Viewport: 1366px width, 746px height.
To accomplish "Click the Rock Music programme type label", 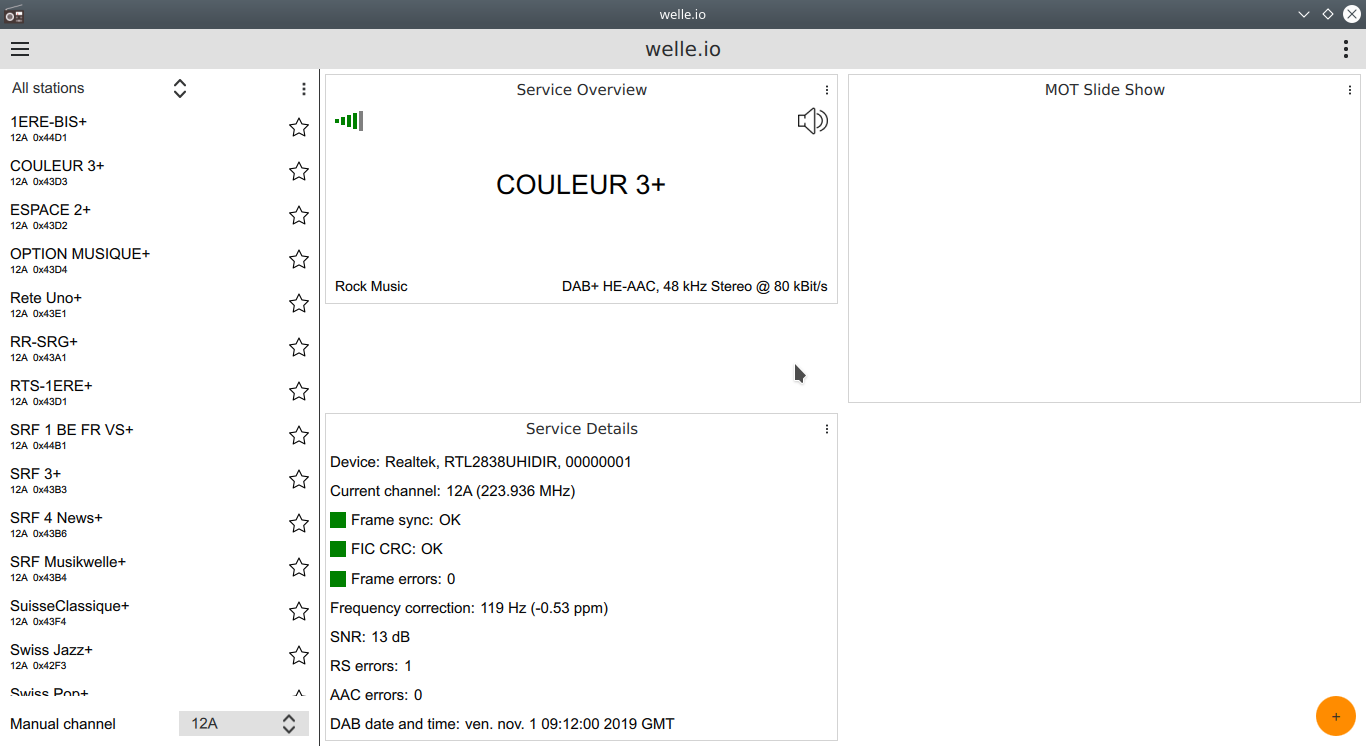I will 371,286.
